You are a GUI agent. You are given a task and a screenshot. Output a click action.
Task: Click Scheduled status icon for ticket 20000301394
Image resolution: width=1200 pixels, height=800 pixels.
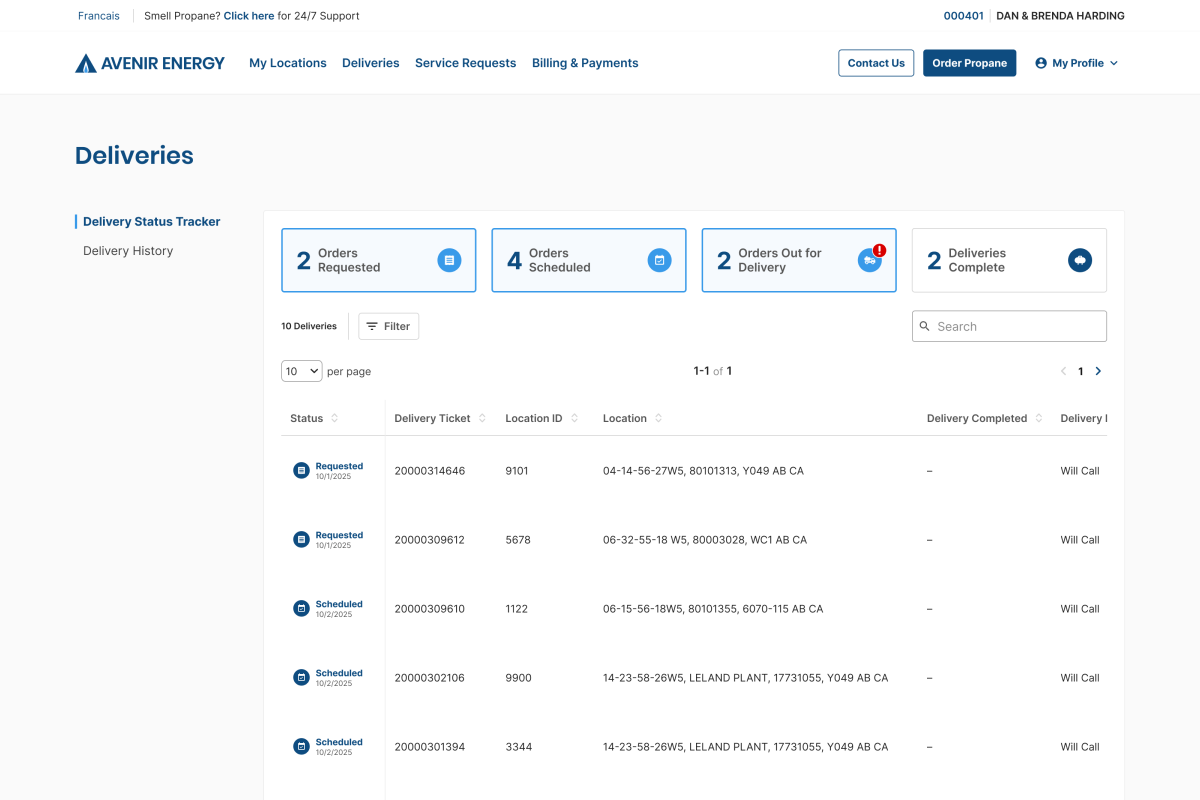pos(301,746)
